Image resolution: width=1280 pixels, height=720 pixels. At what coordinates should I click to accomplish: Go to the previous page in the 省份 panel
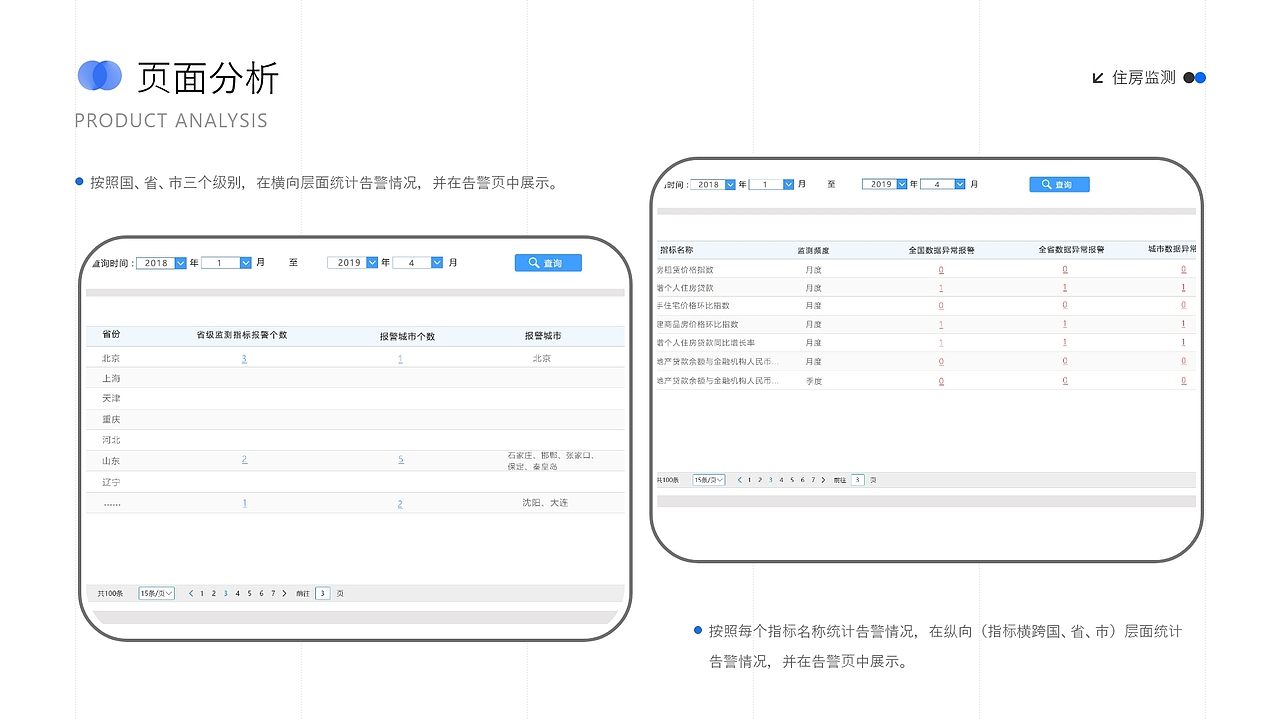pyautogui.click(x=191, y=593)
